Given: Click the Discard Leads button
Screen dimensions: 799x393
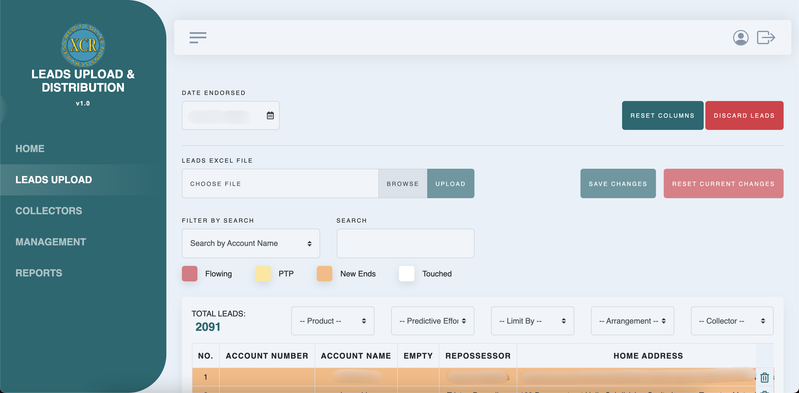Looking at the screenshot, I should (x=744, y=116).
